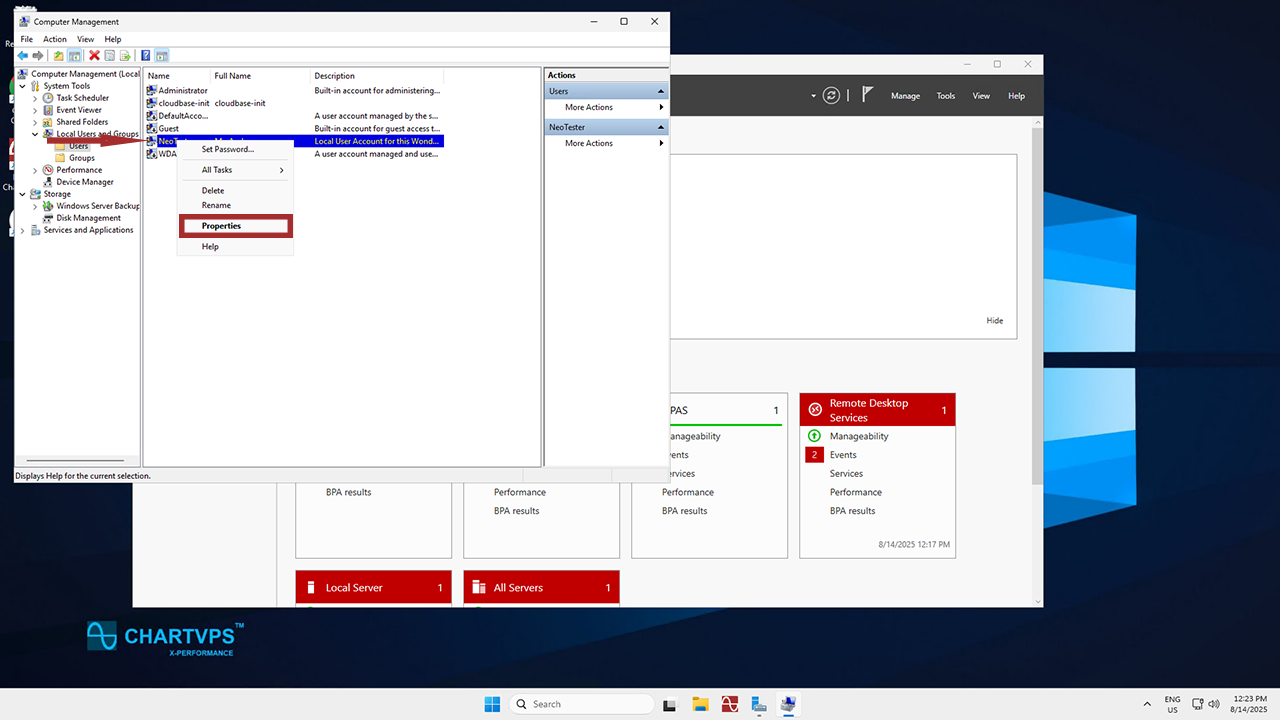Collapse the System Tools tree node
This screenshot has width=1280, height=720.
pyautogui.click(x=23, y=86)
